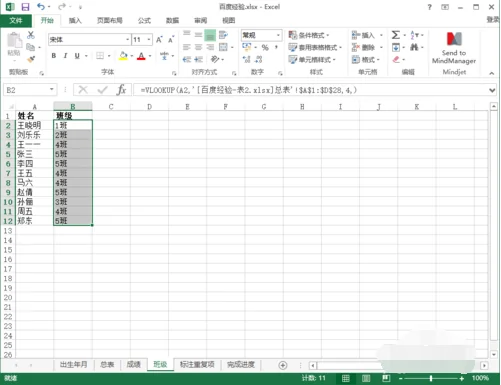This screenshot has width=501, height=385.
Task: Click the Undo arrow icon
Action: click(x=41, y=6)
